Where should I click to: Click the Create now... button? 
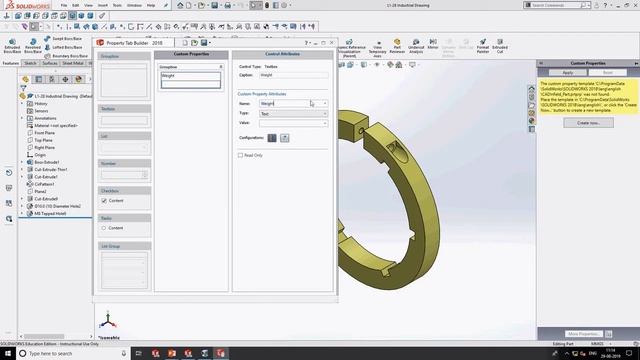pos(589,123)
